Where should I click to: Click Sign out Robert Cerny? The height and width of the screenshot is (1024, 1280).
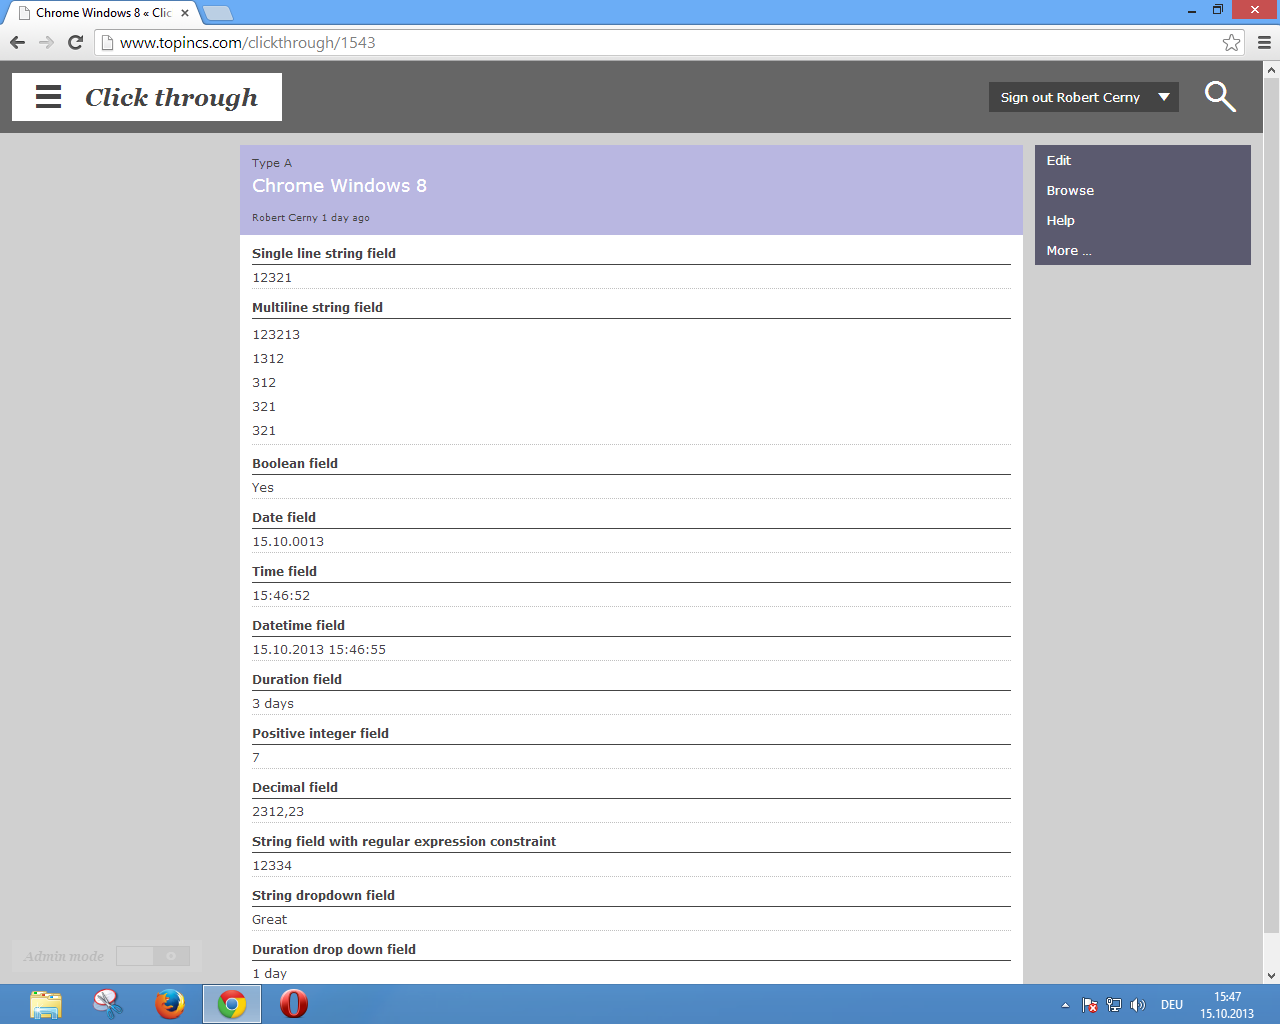(x=1069, y=97)
